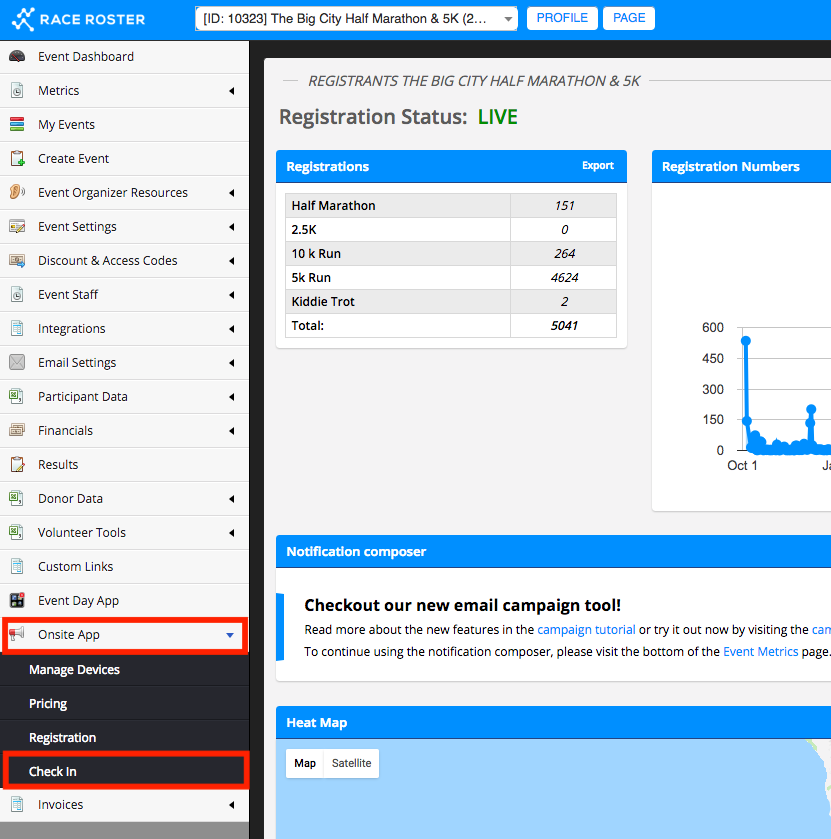831x839 pixels.
Task: Select Manage Devices menu item
Action: click(x=74, y=670)
